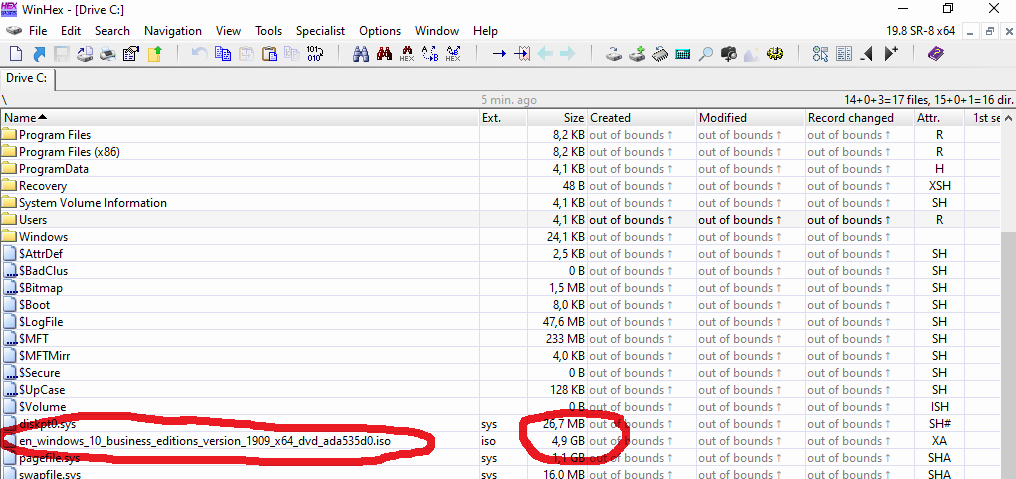Viewport: 1016px width, 479px height.
Task: Open the Help menu
Action: [x=485, y=30]
